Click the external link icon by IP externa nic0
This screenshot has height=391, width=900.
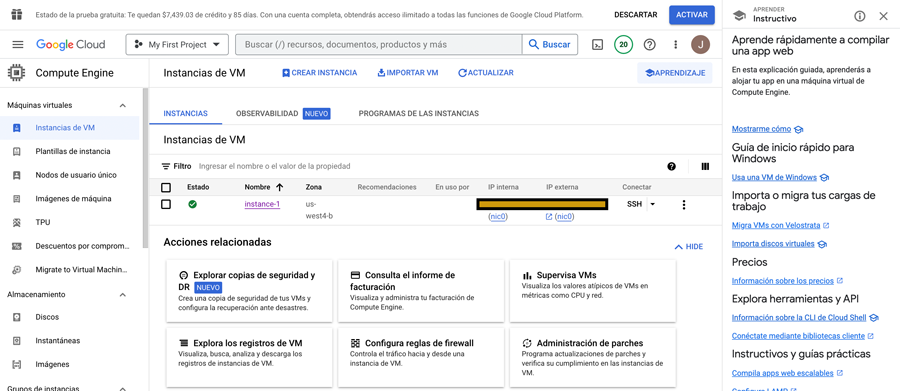549,216
